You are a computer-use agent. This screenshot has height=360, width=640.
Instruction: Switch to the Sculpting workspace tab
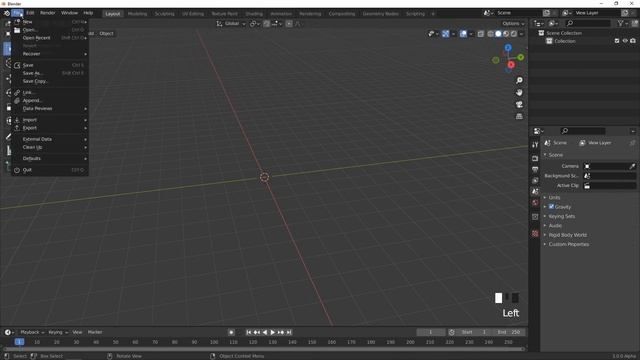pos(164,14)
